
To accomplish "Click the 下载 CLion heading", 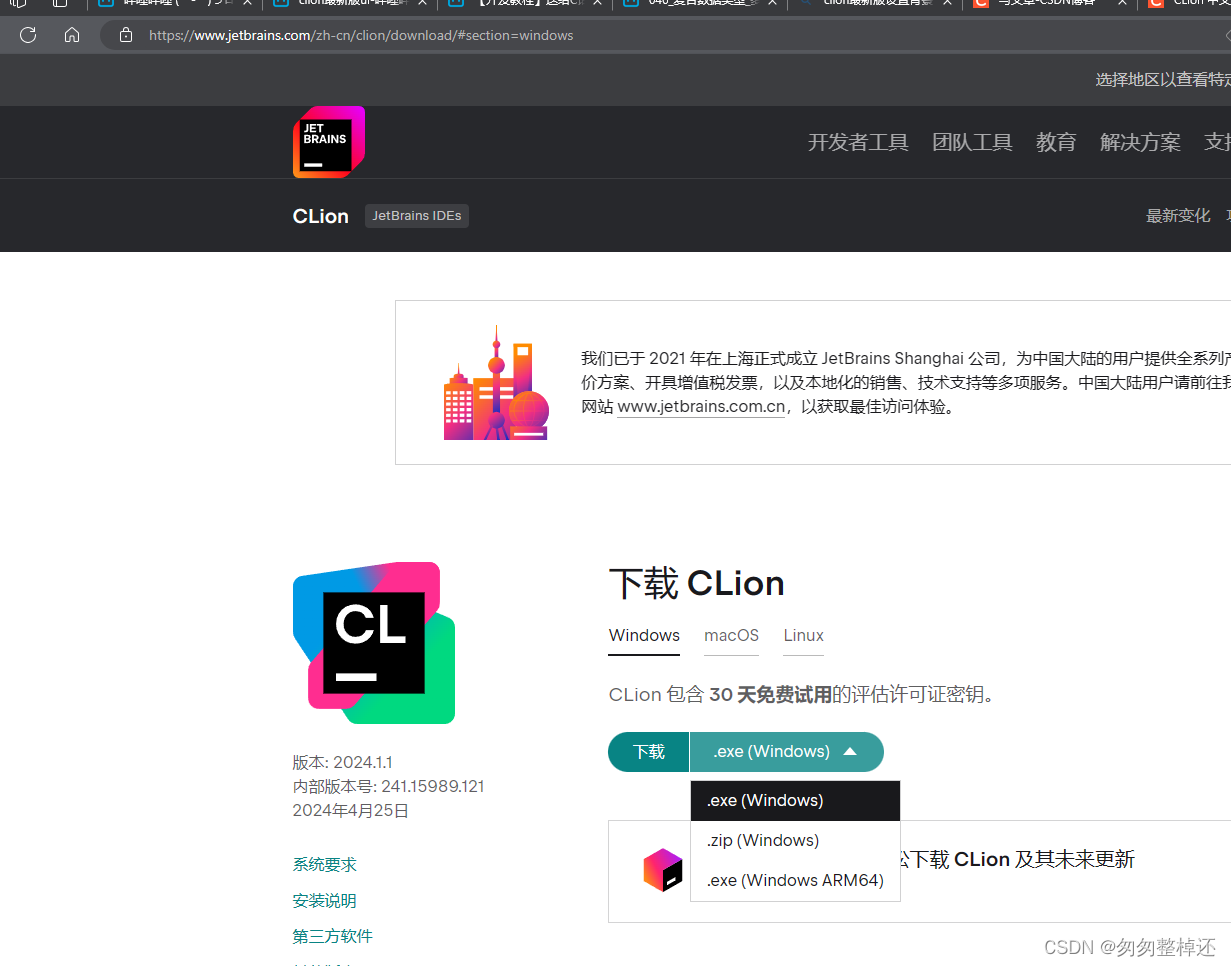I will (696, 584).
